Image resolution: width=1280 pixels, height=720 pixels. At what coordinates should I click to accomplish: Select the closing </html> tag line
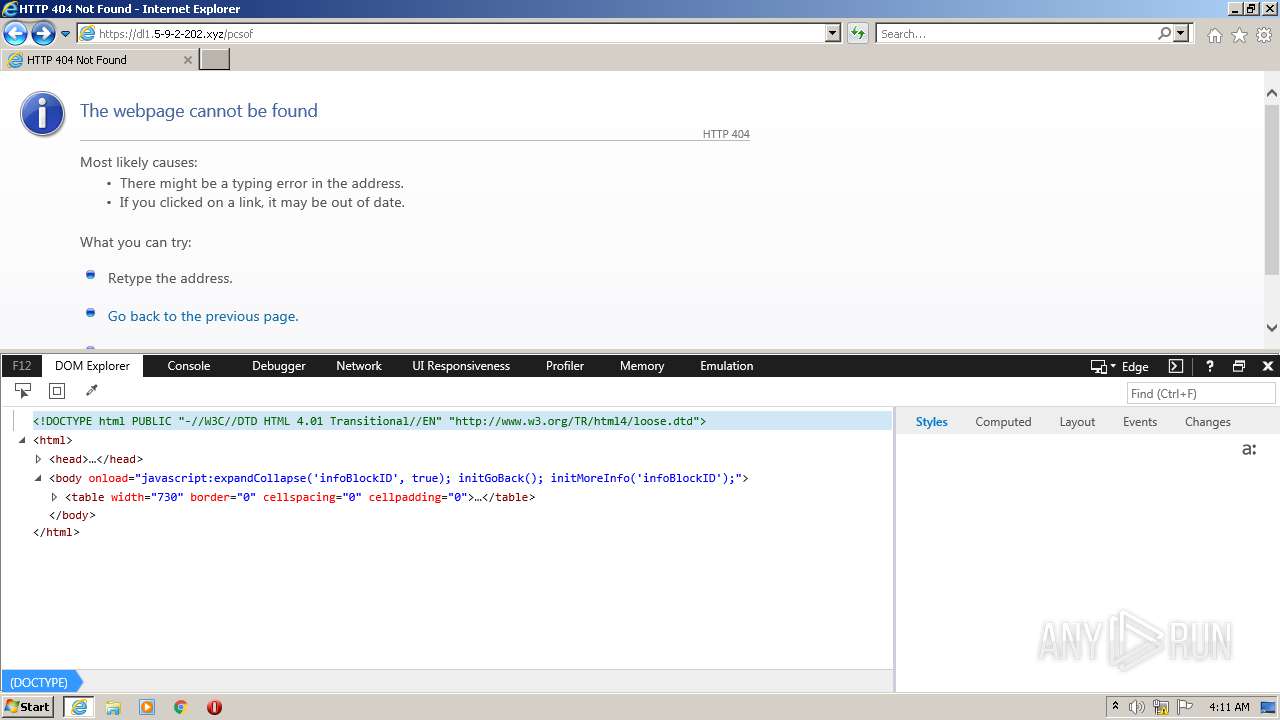(x=56, y=533)
